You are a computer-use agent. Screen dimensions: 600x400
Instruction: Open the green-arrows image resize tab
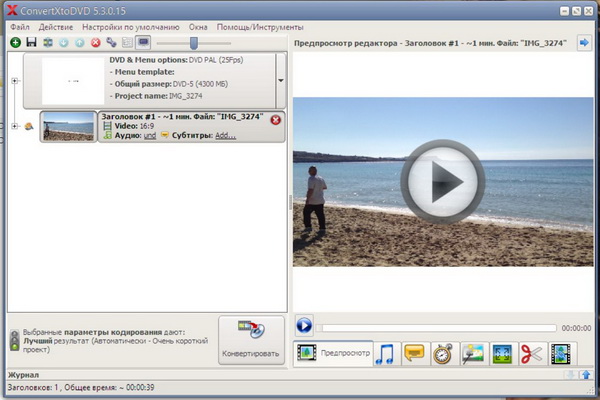502,354
